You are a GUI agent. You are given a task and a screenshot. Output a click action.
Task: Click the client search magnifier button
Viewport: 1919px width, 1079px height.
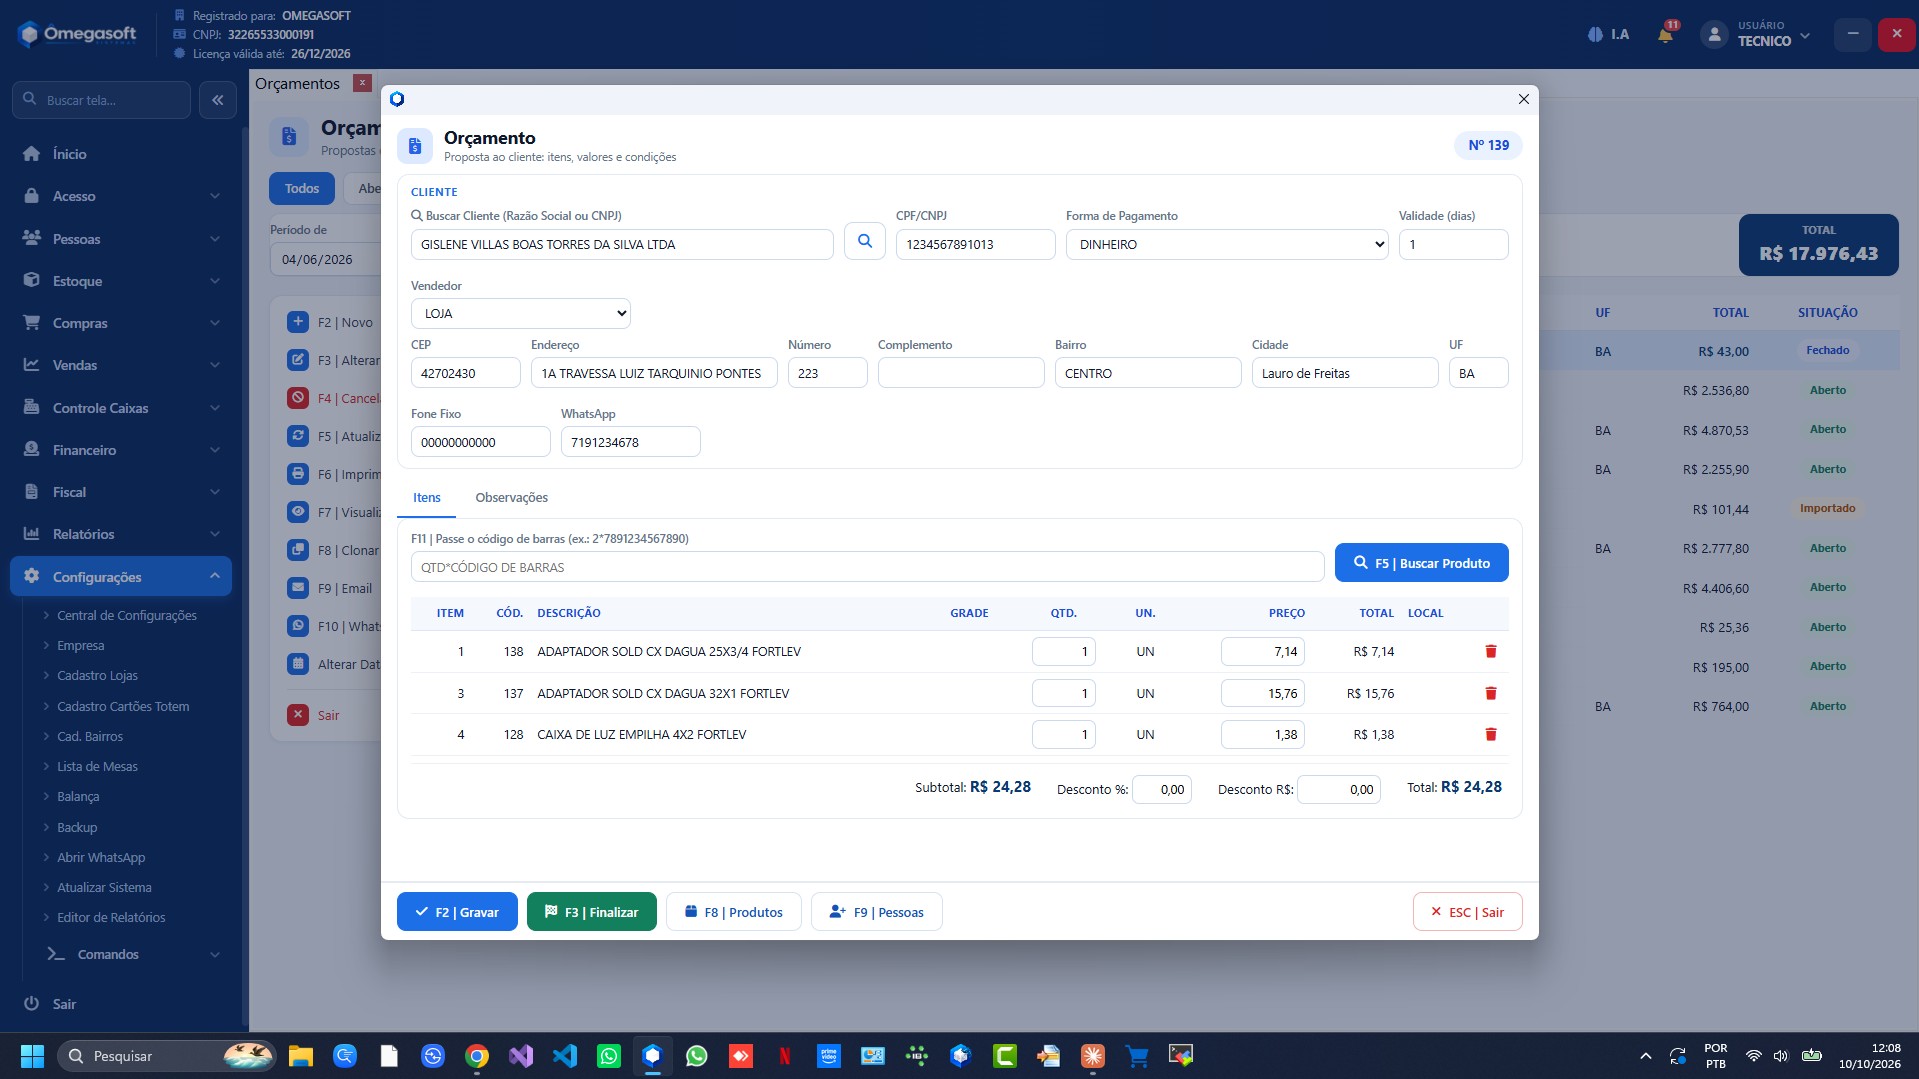click(865, 241)
